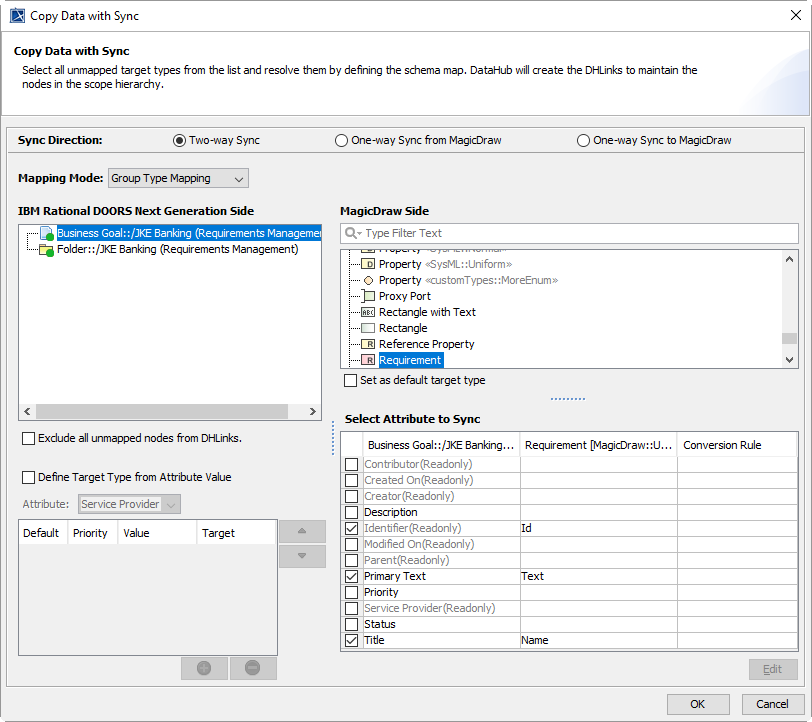Image resolution: width=812 pixels, height=722 pixels.
Task: Click the move-up arrow button
Action: tap(302, 532)
